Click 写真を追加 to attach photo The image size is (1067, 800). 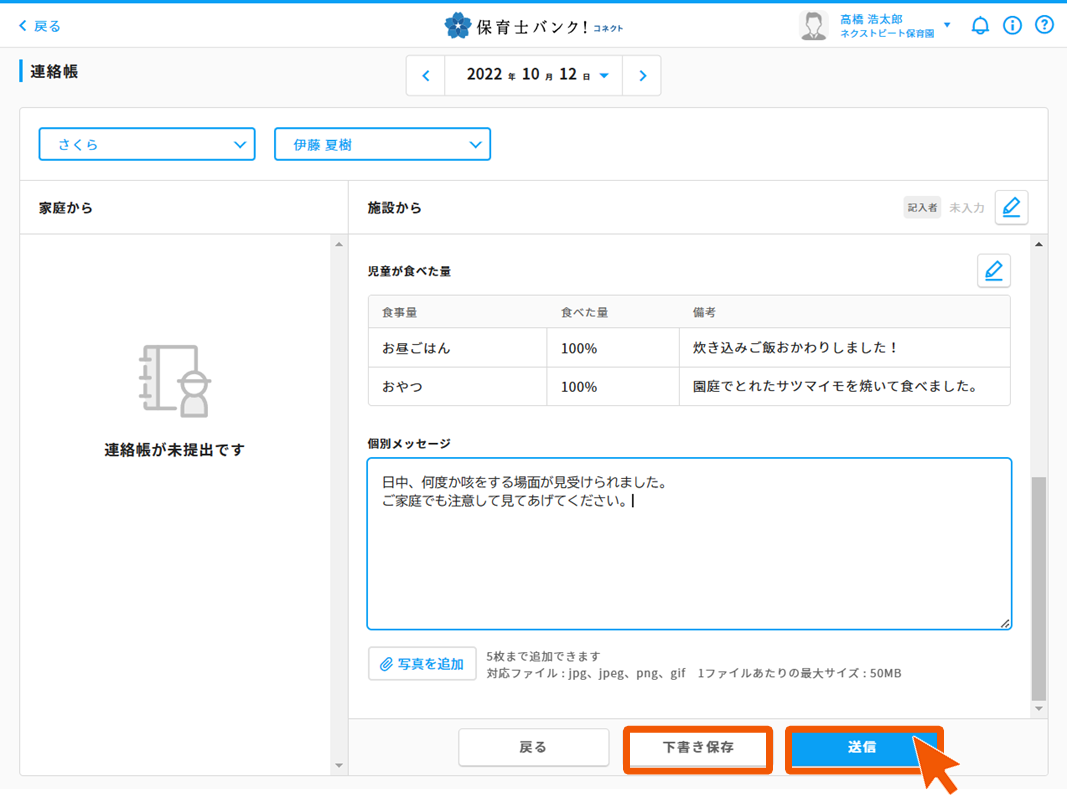pos(422,664)
